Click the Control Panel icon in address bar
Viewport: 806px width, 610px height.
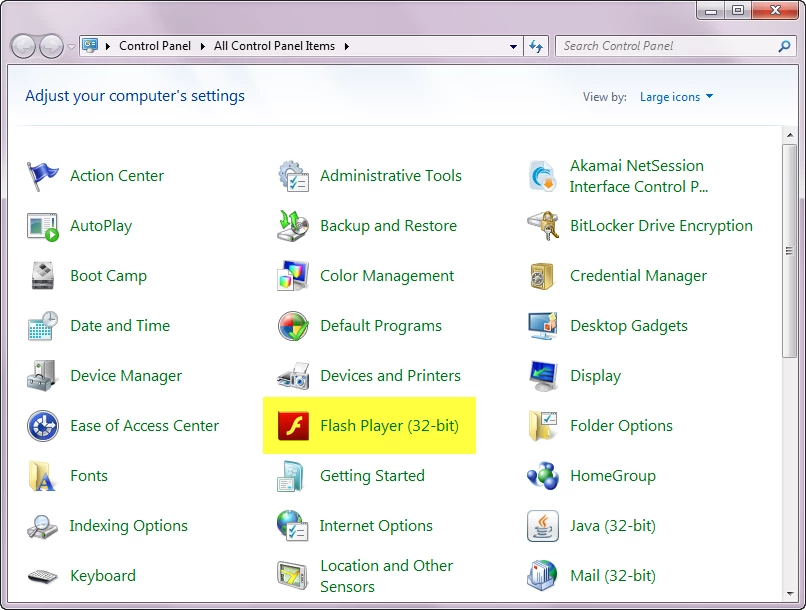(90, 46)
